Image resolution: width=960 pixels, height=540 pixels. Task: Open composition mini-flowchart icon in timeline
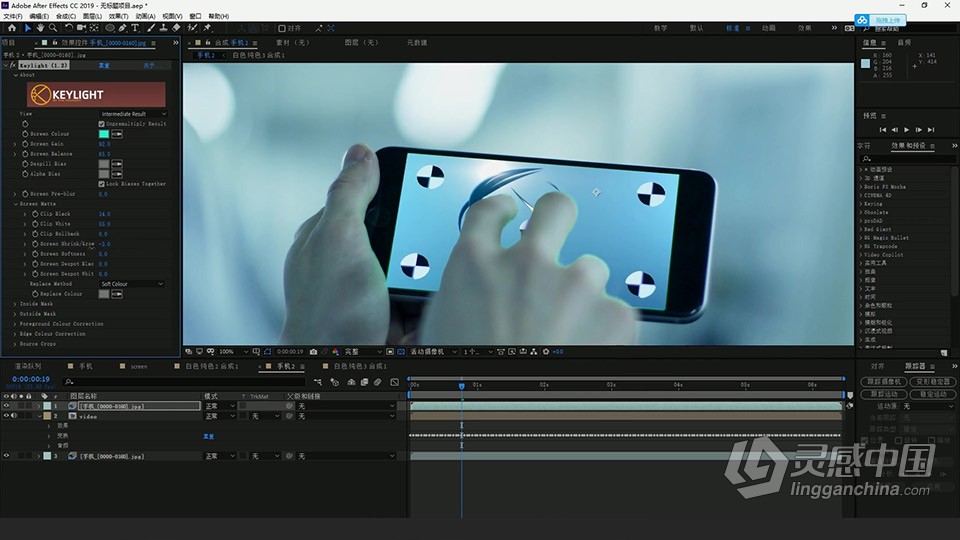[x=318, y=382]
